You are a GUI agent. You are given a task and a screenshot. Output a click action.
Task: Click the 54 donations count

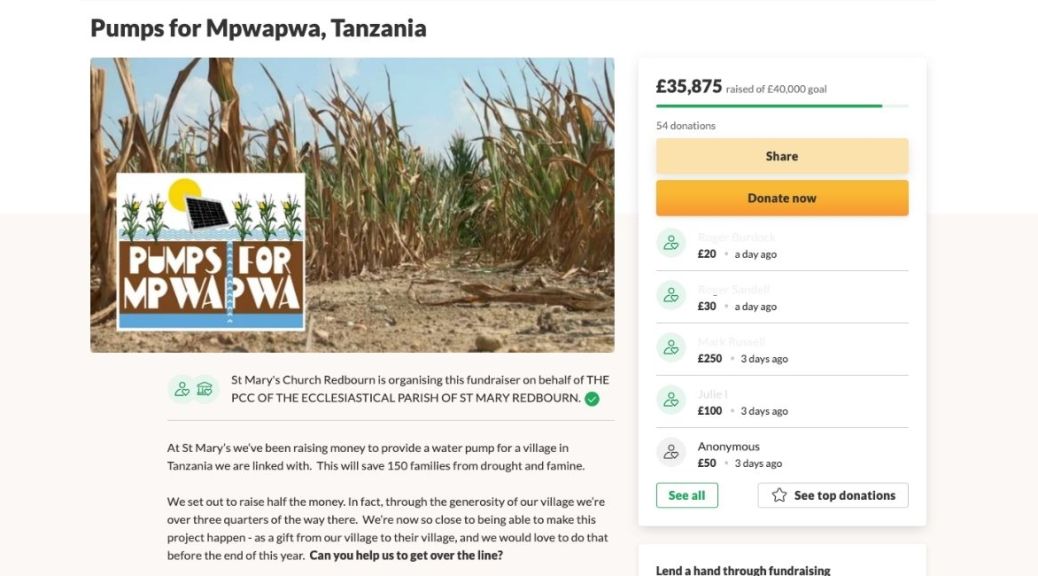pyautogui.click(x=685, y=126)
